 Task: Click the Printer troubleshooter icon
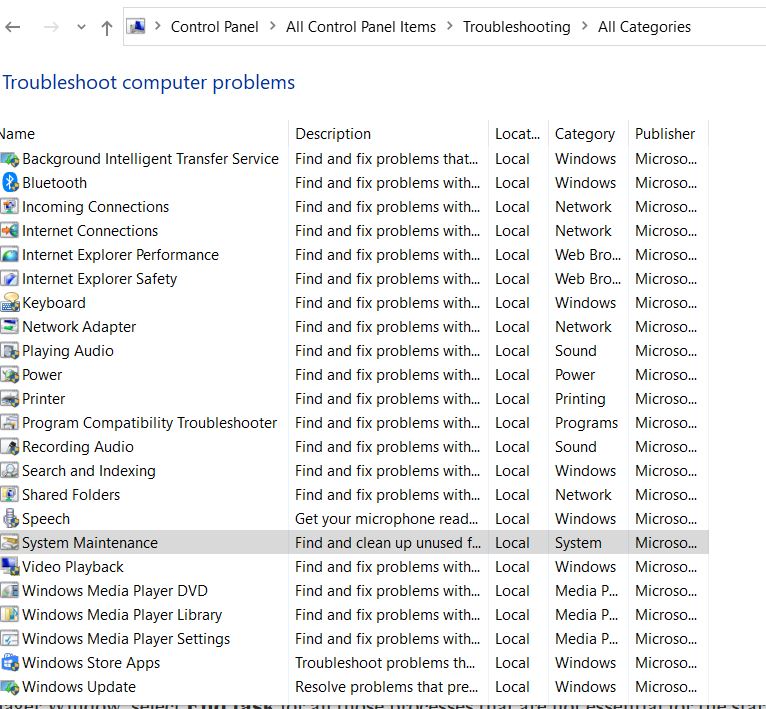coord(10,399)
